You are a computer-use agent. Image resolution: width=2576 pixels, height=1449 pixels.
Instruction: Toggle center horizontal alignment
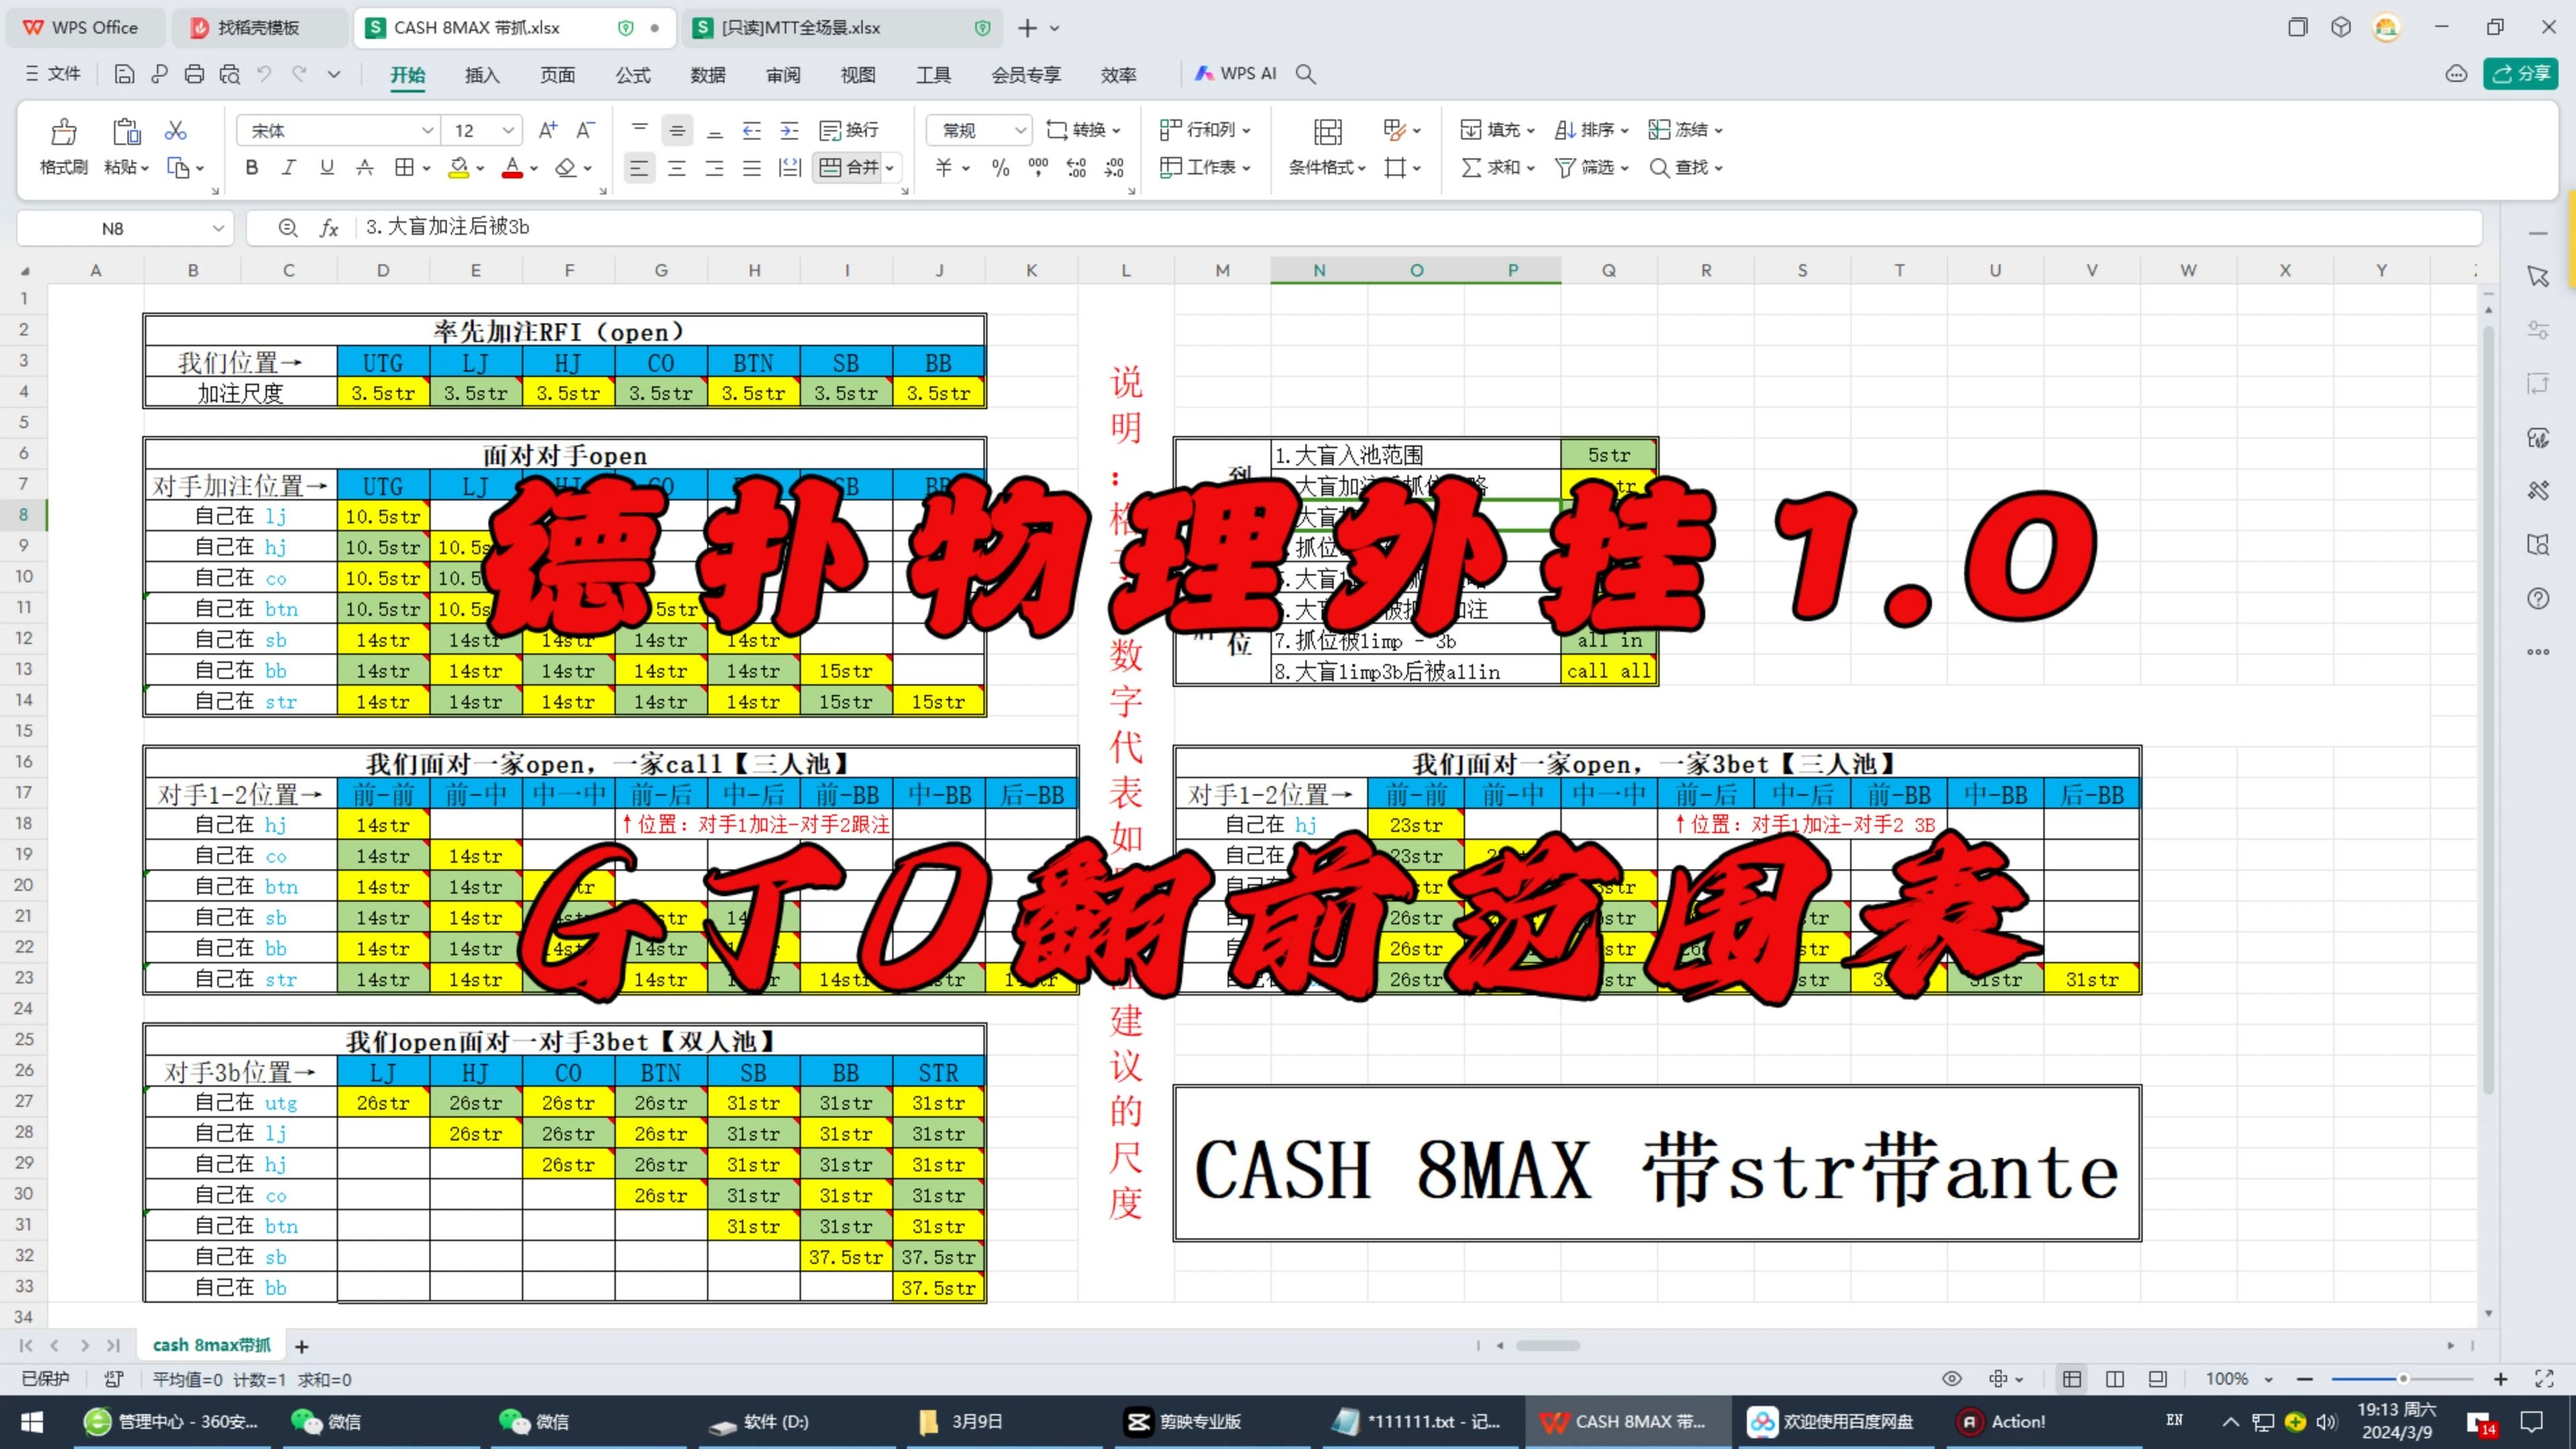coord(677,168)
